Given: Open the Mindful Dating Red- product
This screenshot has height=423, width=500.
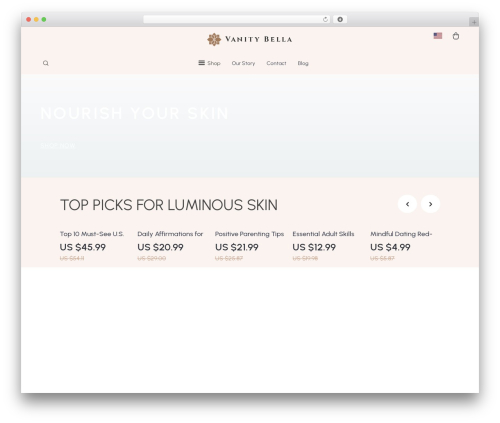Looking at the screenshot, I should (401, 234).
